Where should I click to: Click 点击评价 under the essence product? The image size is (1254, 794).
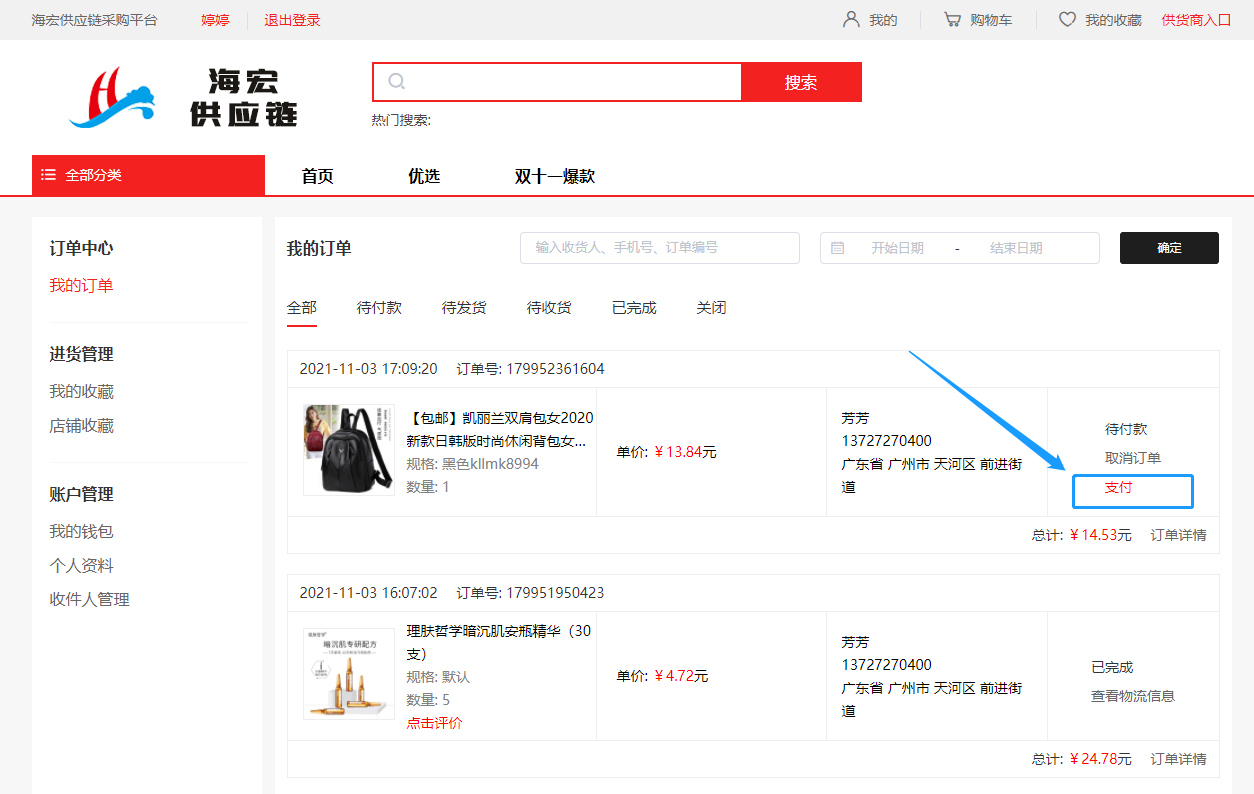point(434,723)
